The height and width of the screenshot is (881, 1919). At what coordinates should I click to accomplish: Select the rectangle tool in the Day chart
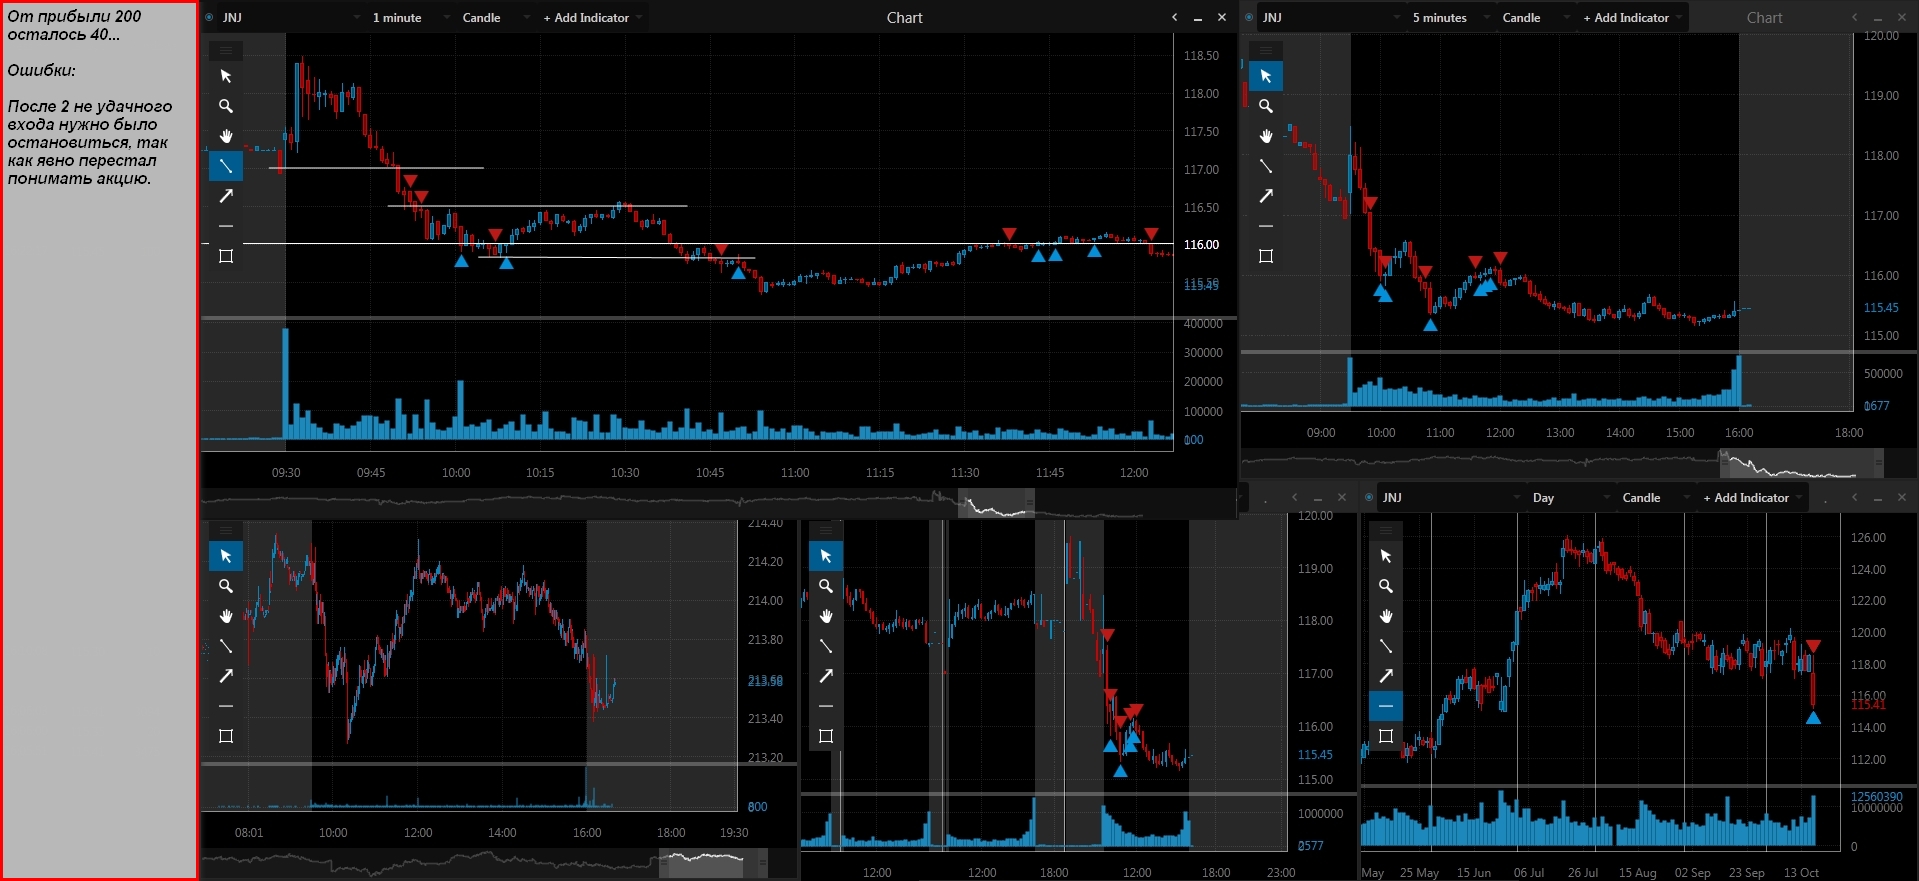point(1386,736)
